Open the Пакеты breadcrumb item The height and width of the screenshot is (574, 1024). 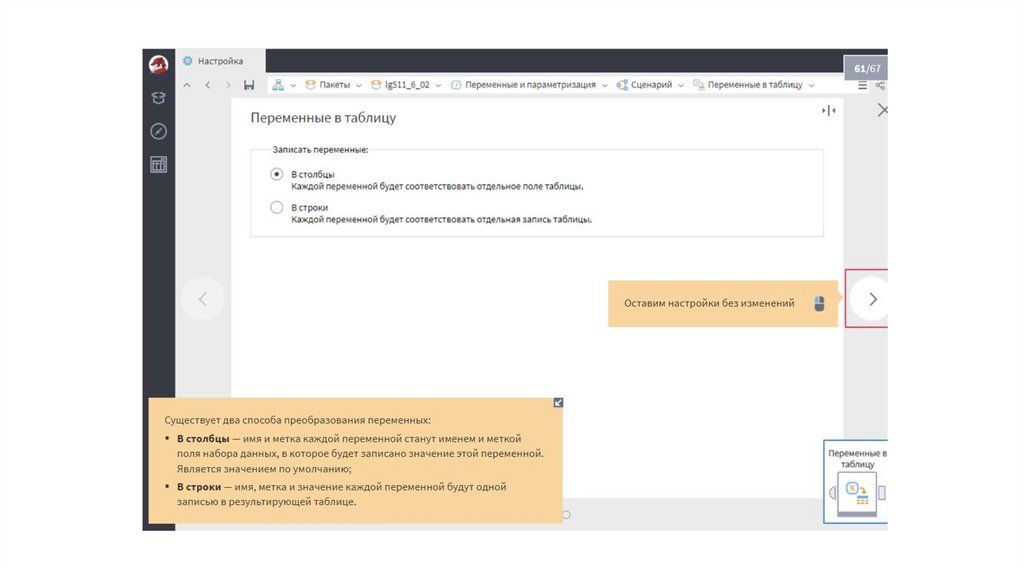click(x=328, y=85)
